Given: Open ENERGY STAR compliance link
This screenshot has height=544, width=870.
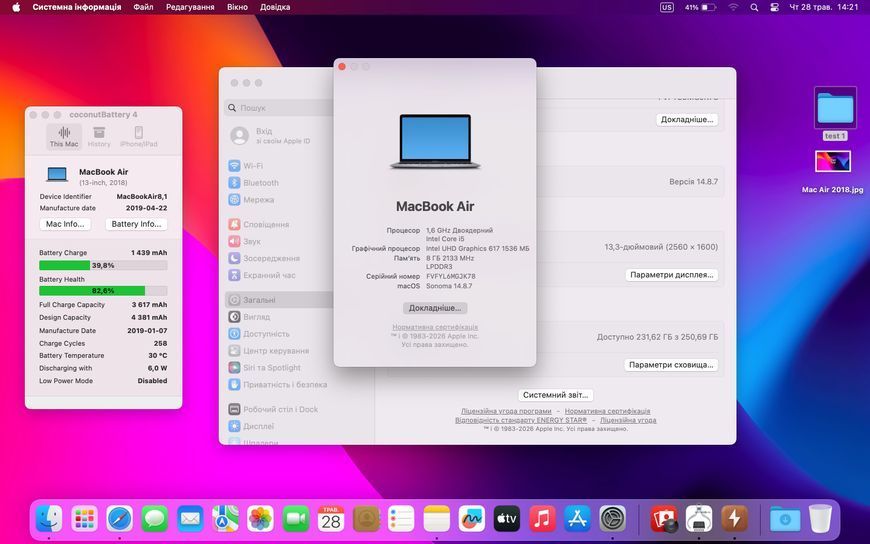Looking at the screenshot, I should click(x=521, y=420).
